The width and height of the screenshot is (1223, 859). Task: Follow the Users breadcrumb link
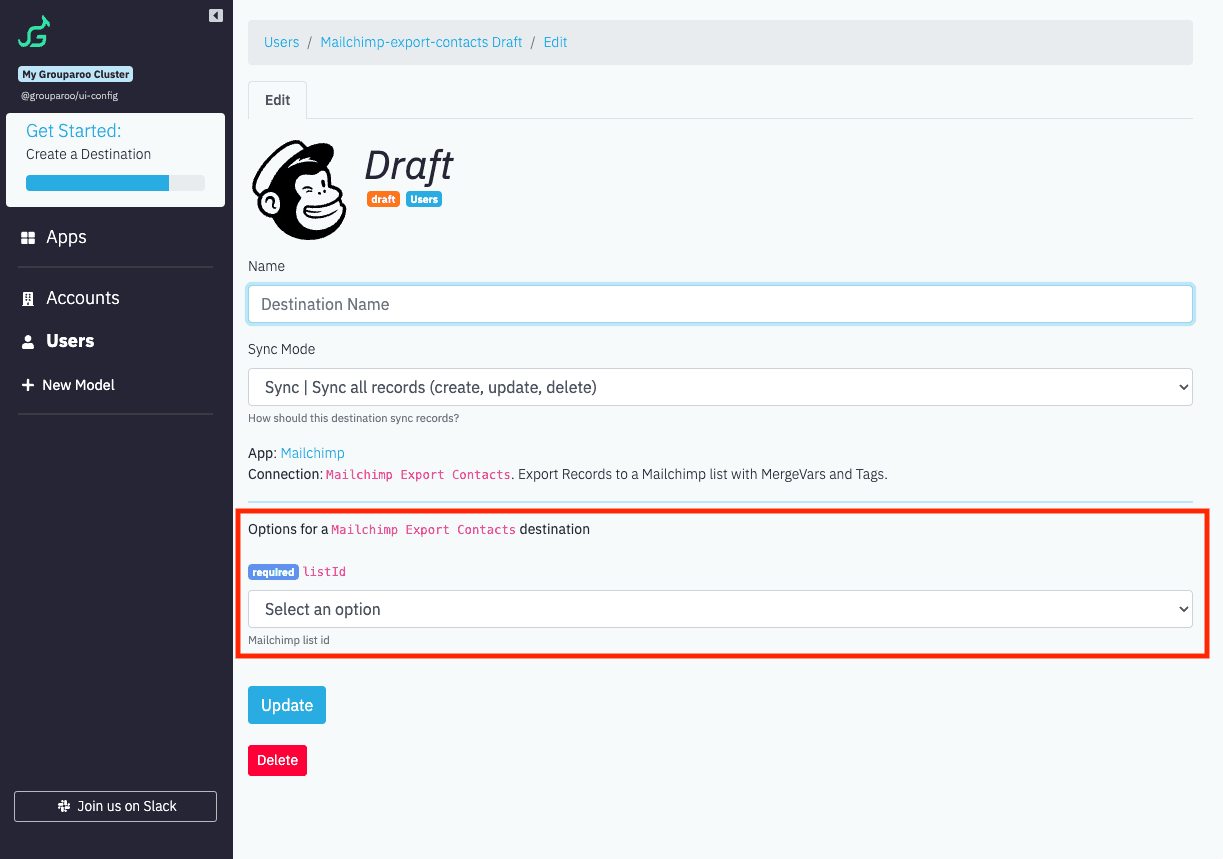(x=282, y=42)
